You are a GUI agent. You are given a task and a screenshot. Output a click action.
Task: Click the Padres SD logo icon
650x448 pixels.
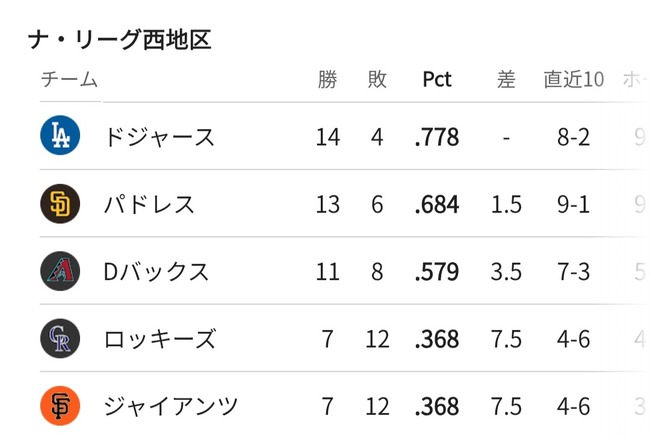click(x=60, y=204)
